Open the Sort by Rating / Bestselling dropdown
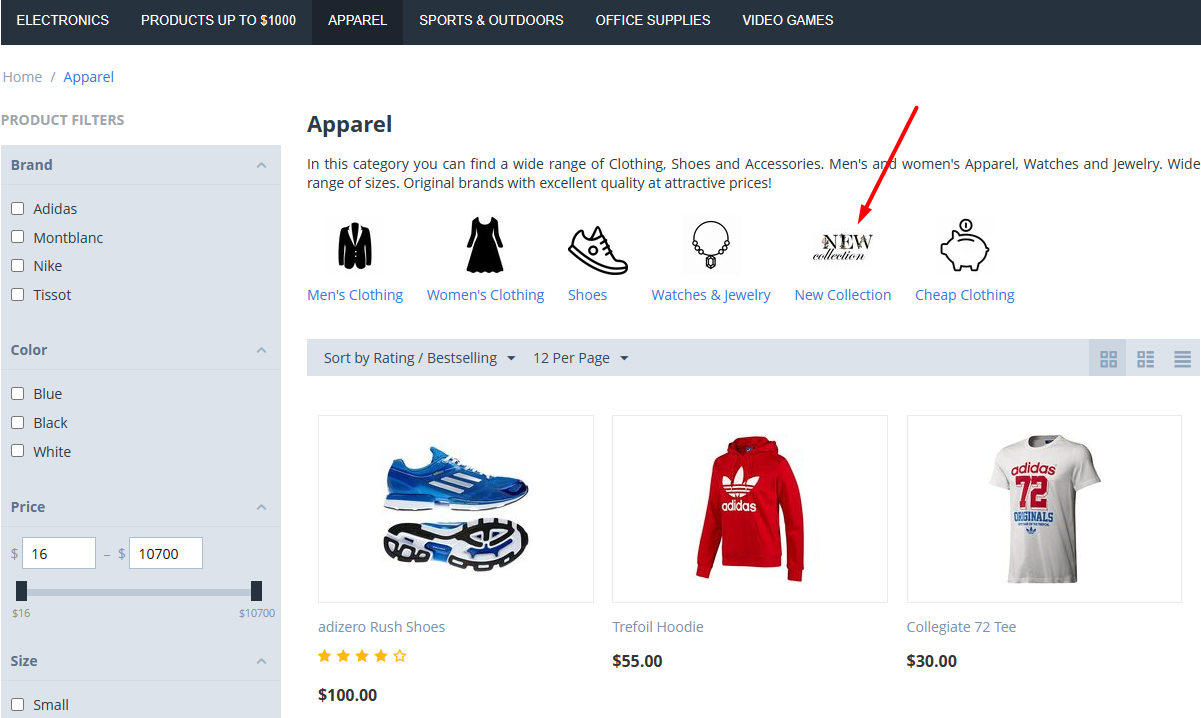1201x718 pixels. coord(419,358)
